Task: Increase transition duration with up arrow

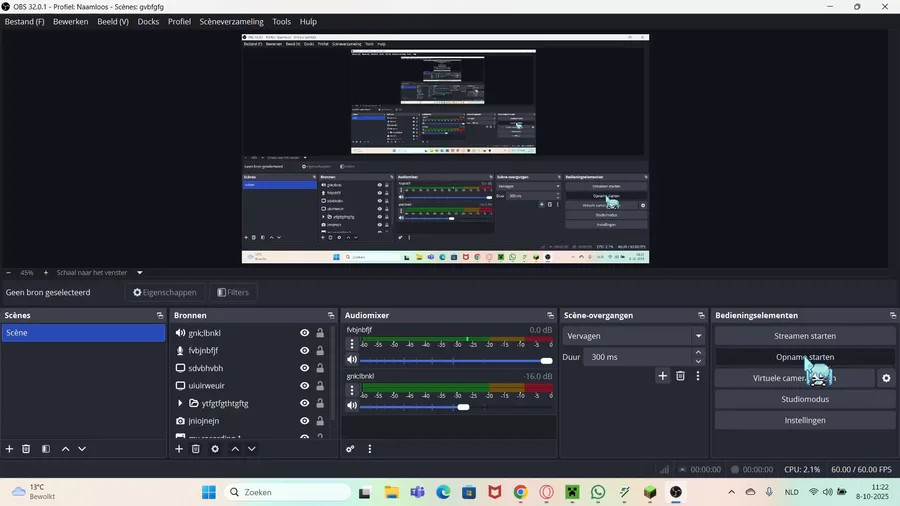Action: [x=699, y=352]
